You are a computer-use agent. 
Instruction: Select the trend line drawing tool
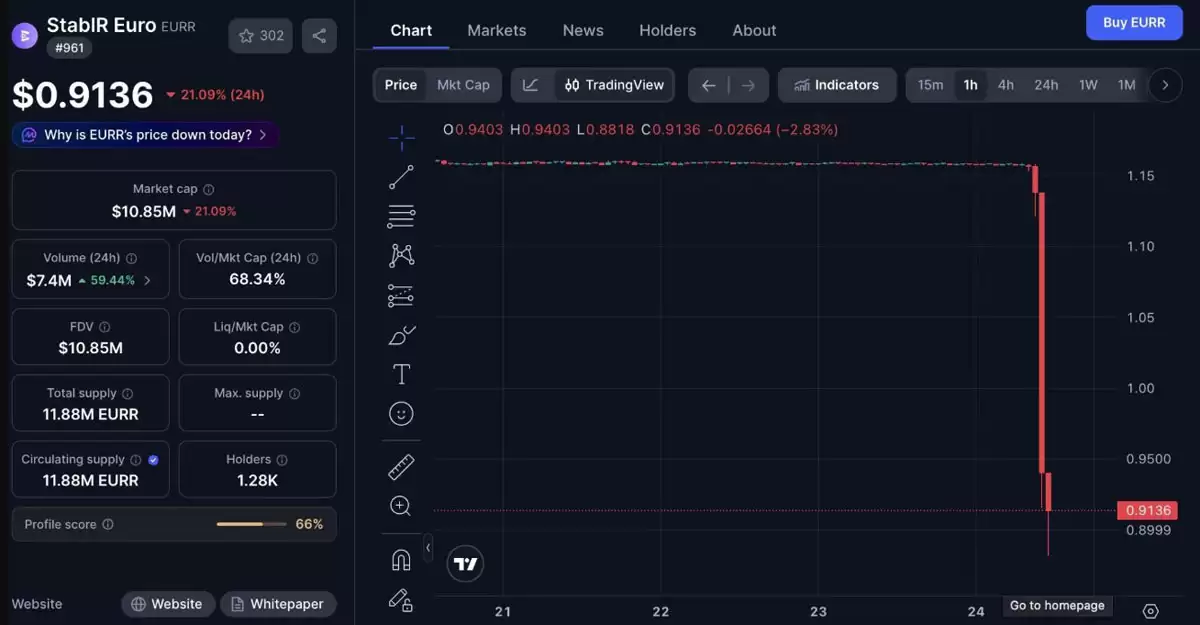[401, 178]
